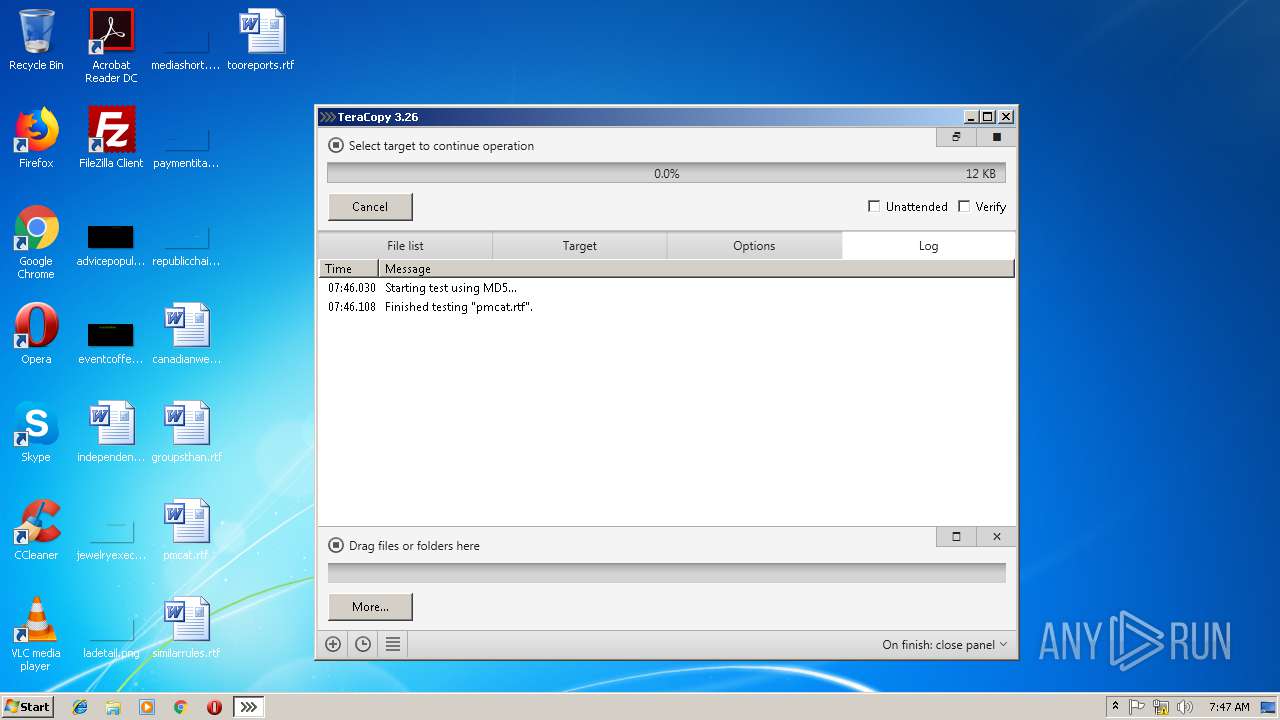Open the history clock icon

pyautogui.click(x=363, y=645)
